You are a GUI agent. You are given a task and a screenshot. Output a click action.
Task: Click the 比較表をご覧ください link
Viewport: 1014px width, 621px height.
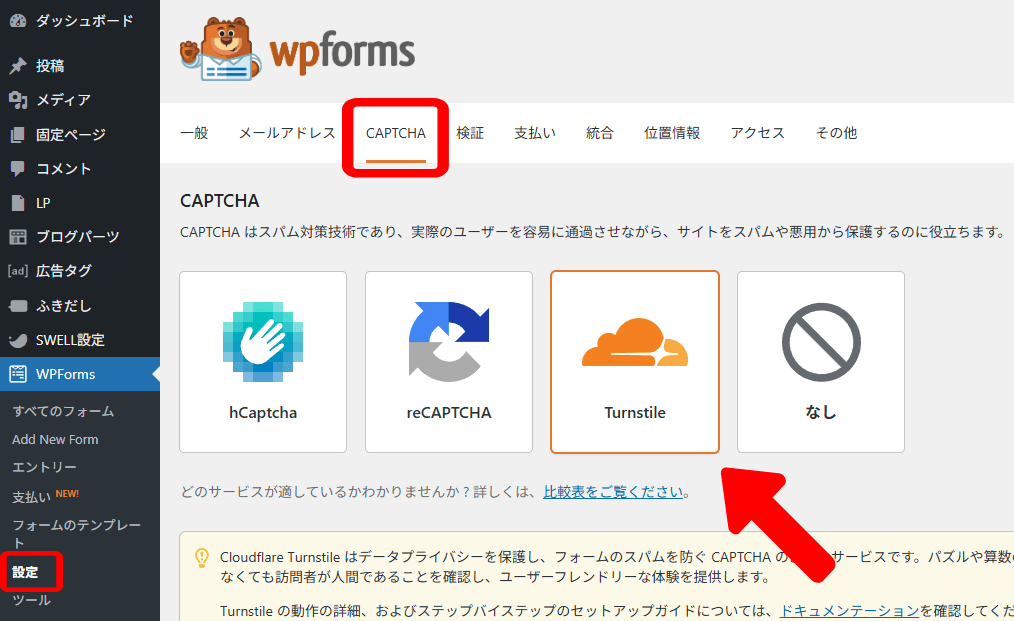(x=615, y=492)
